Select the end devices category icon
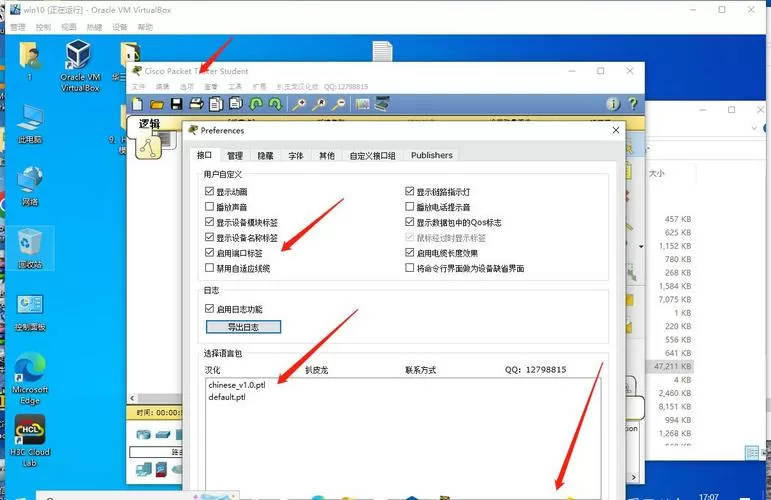The width and height of the screenshot is (771, 500). click(144, 470)
